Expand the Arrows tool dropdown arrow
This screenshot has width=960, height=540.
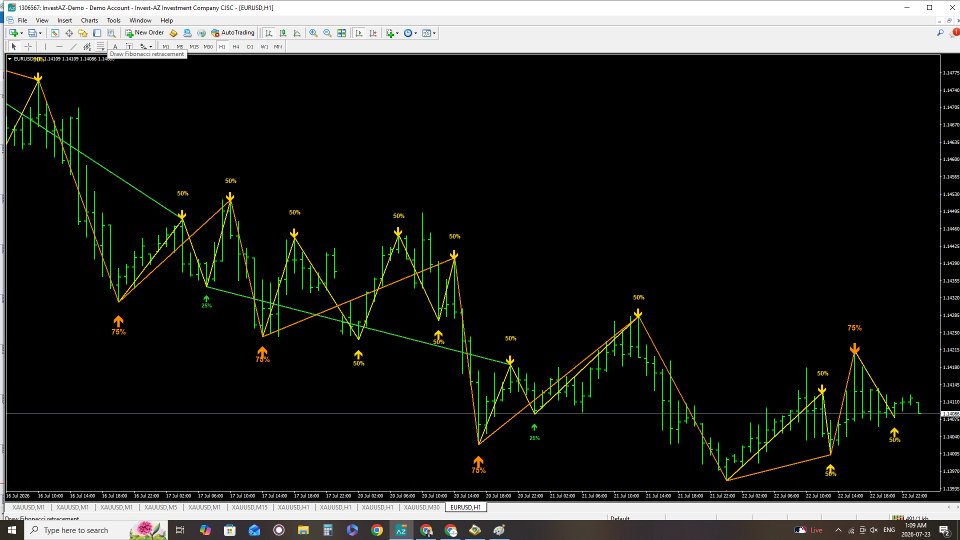click(151, 47)
